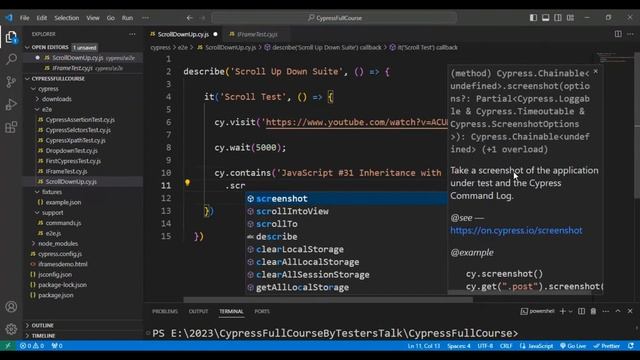Click the lightbulb code action icon
The image size is (640, 360).
coord(187,182)
